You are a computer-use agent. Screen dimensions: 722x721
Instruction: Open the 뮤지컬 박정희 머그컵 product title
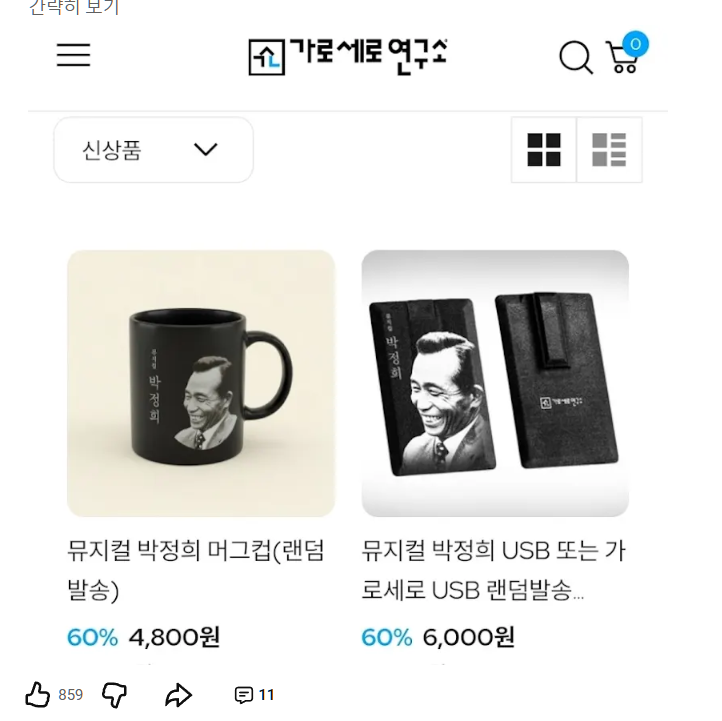point(196,569)
